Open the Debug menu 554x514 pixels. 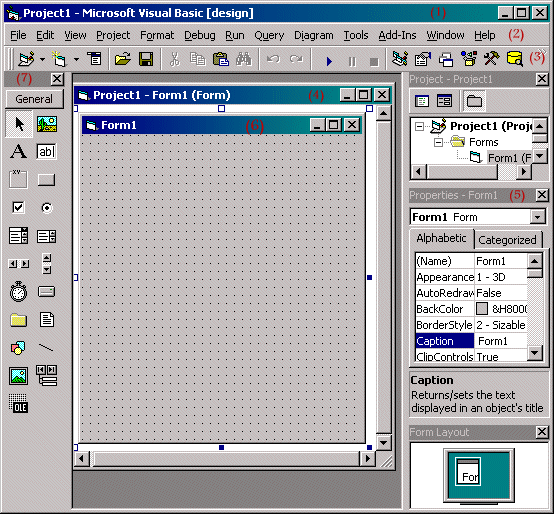pos(200,35)
